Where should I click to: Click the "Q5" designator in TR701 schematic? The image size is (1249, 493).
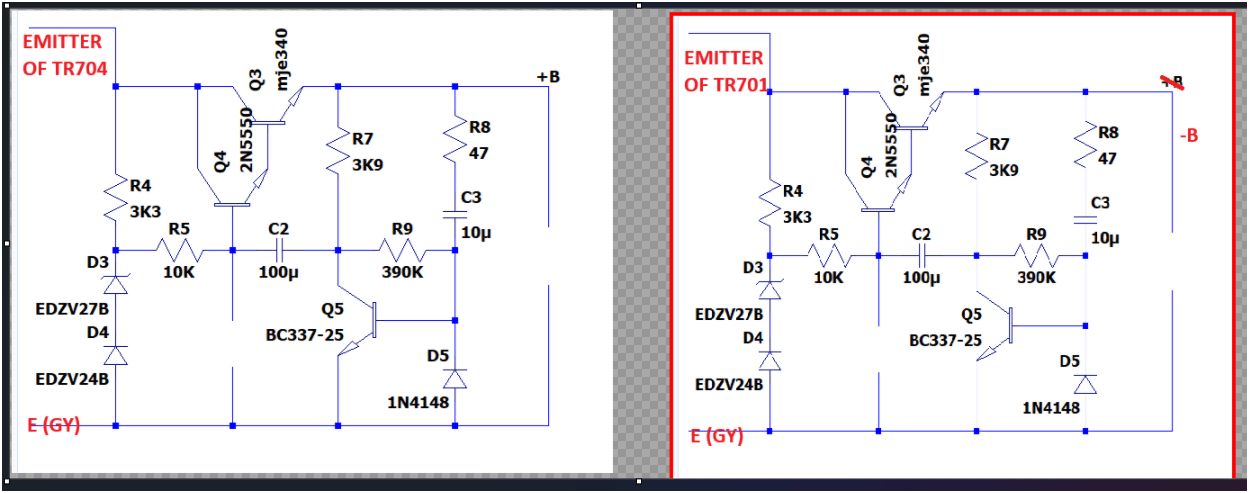click(971, 314)
